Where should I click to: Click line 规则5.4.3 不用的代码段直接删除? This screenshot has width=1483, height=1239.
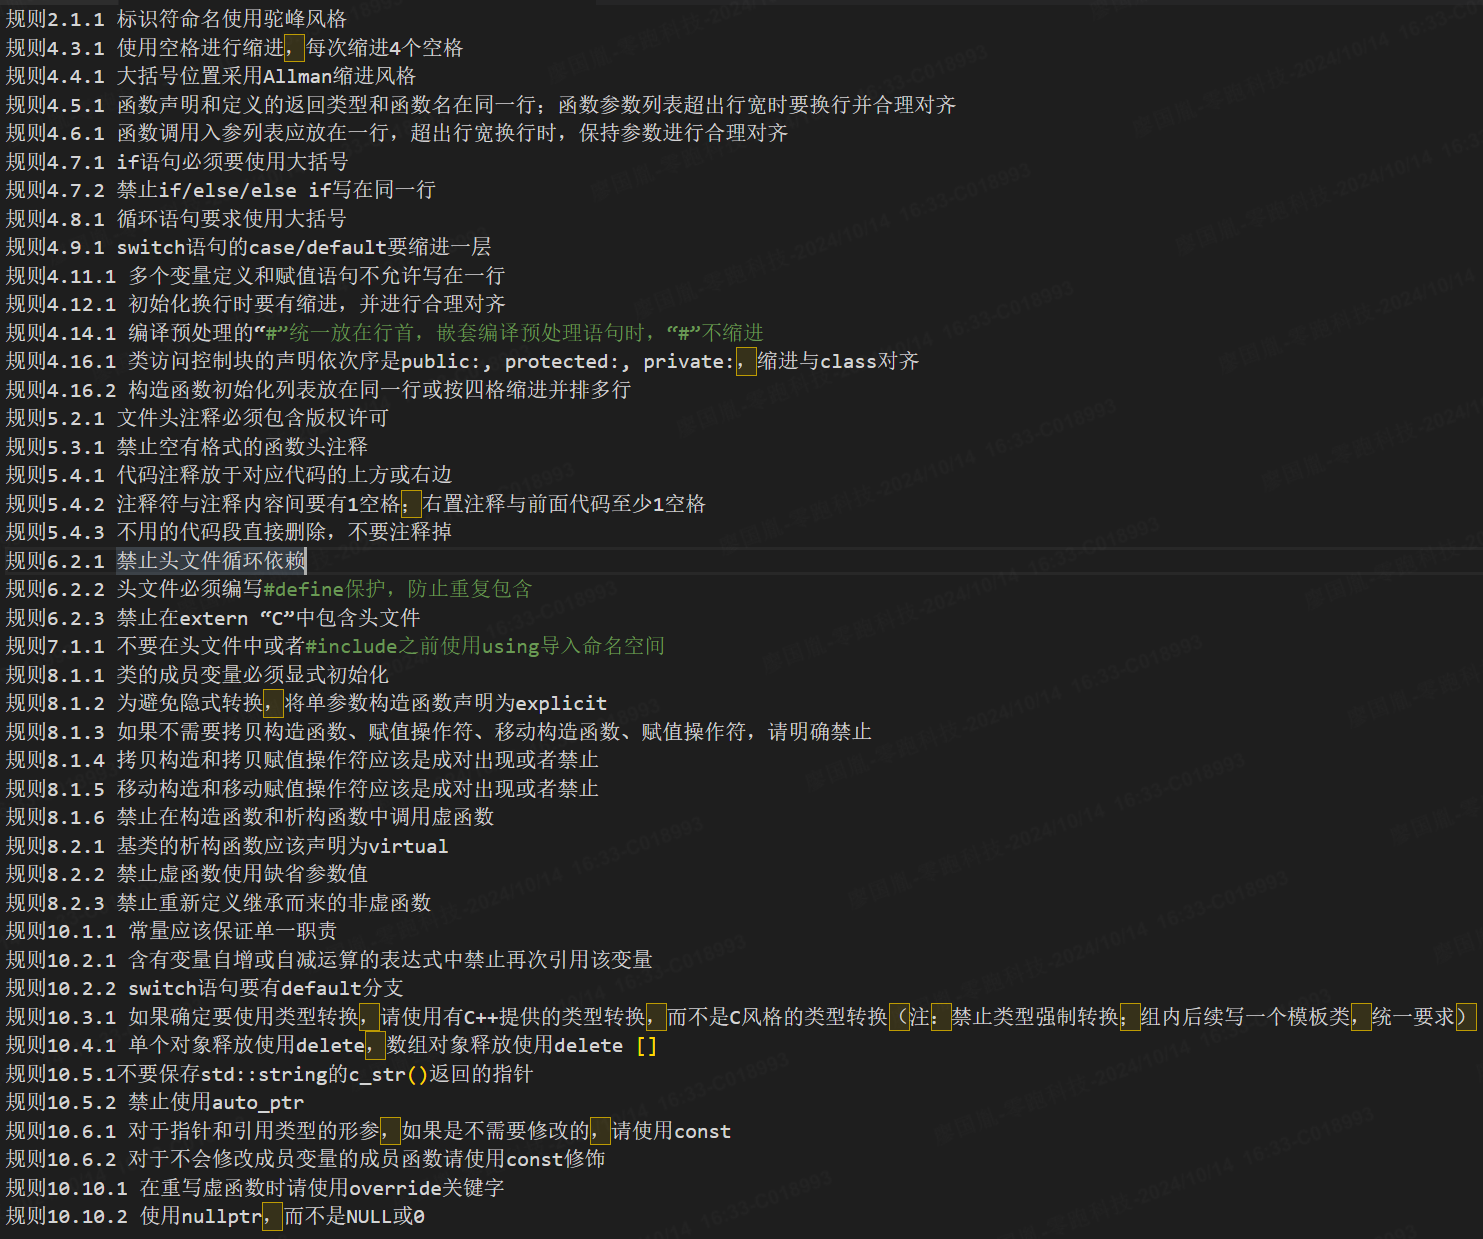pyautogui.click(x=229, y=532)
